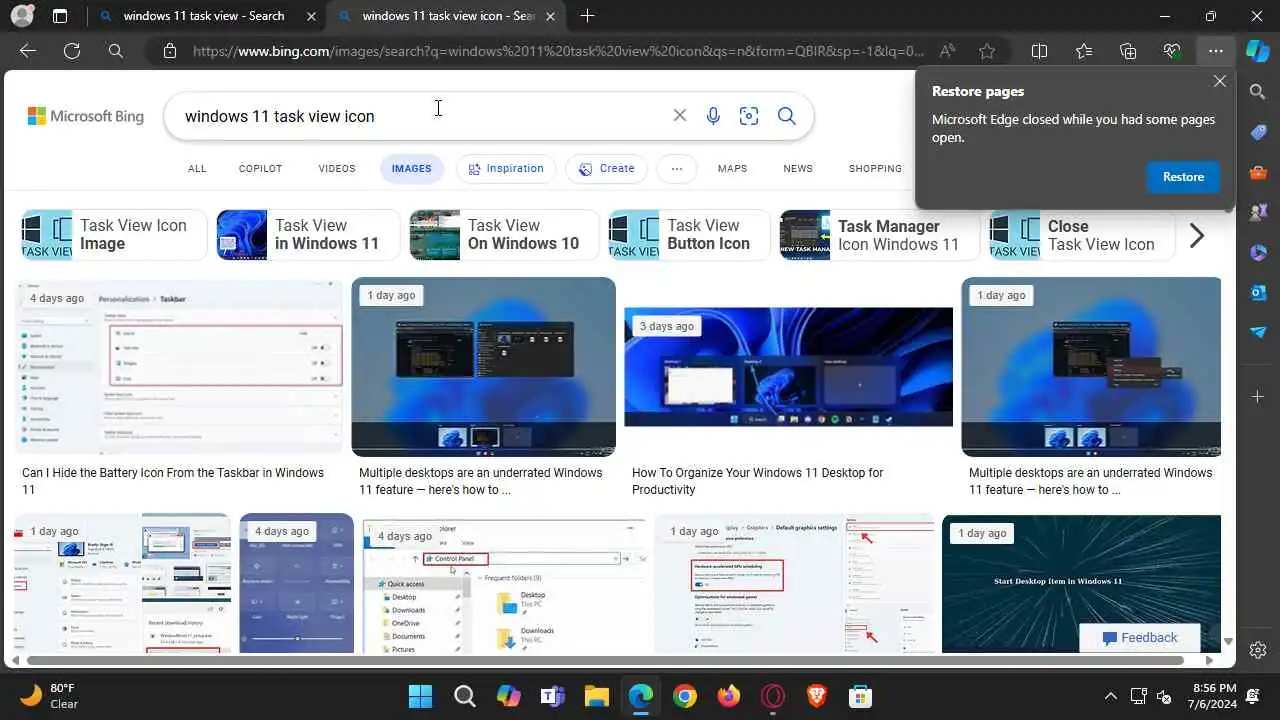
Task: Click the Create button
Action: 607,169
